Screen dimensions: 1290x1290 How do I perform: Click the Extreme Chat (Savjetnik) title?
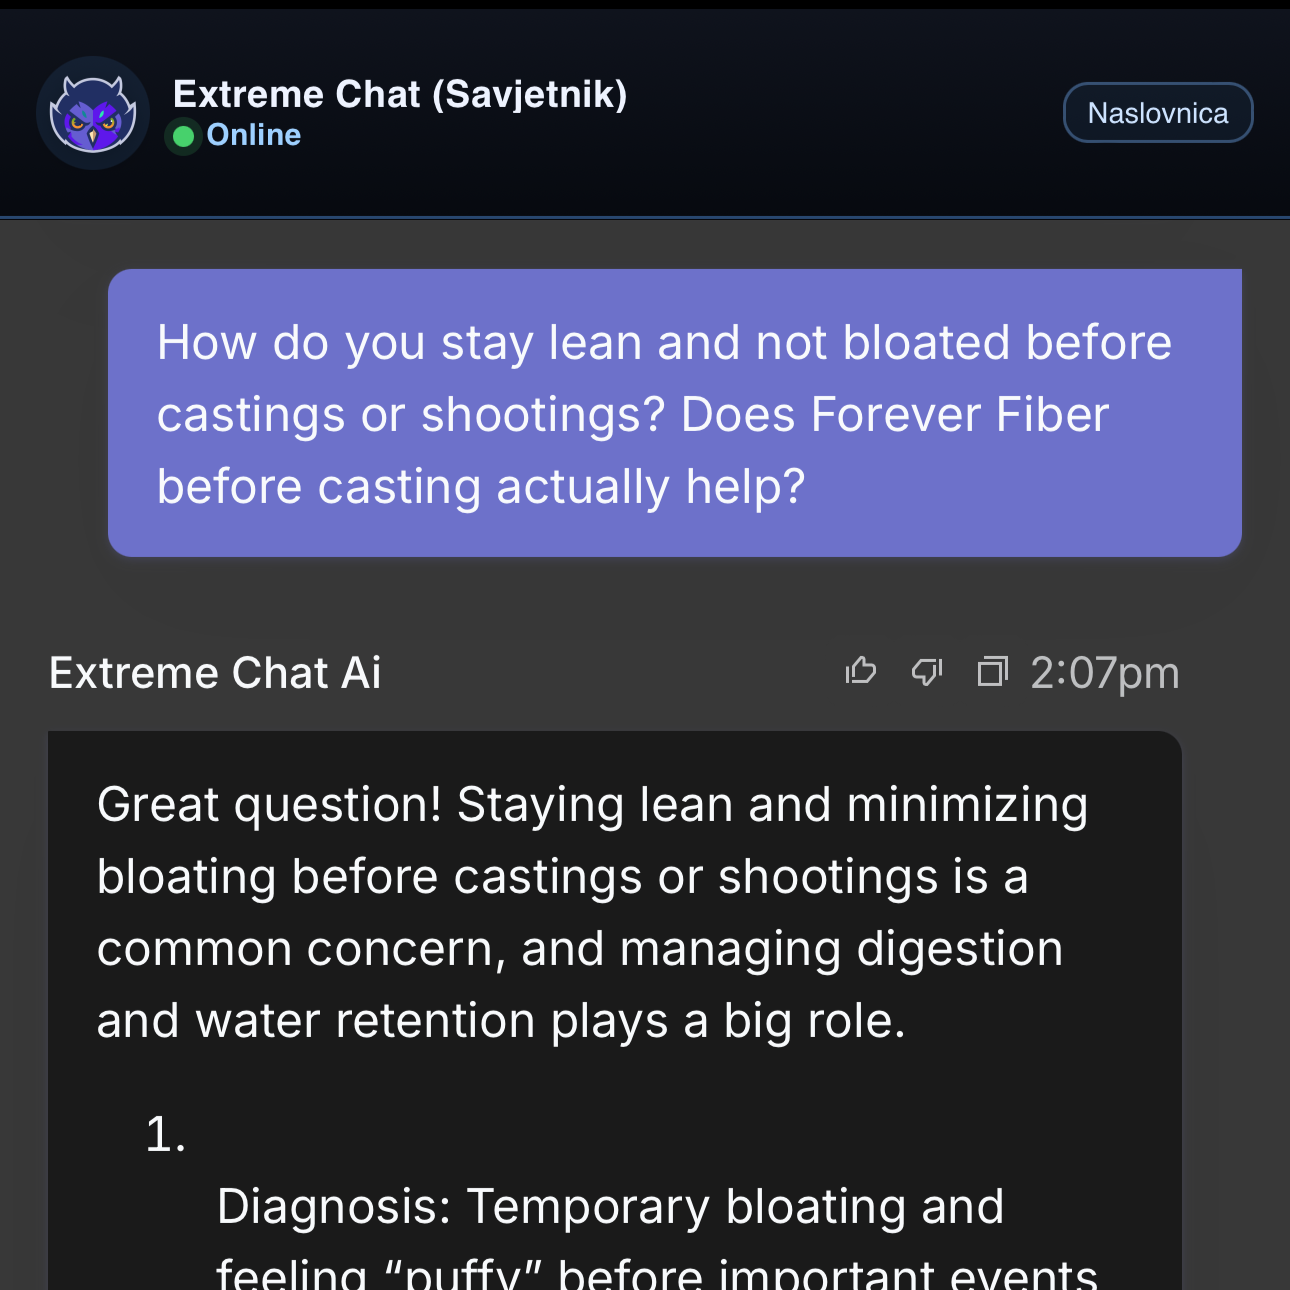pos(400,94)
